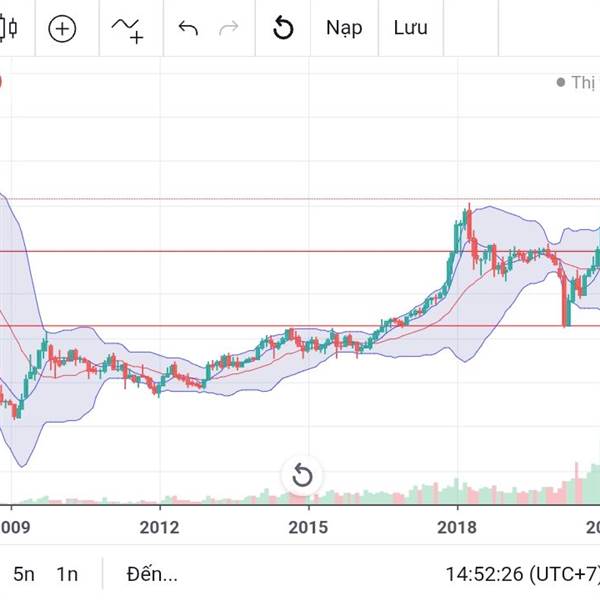Image resolution: width=600 pixels, height=600 pixels.
Task: Select the 5n time range
Action: [24, 574]
